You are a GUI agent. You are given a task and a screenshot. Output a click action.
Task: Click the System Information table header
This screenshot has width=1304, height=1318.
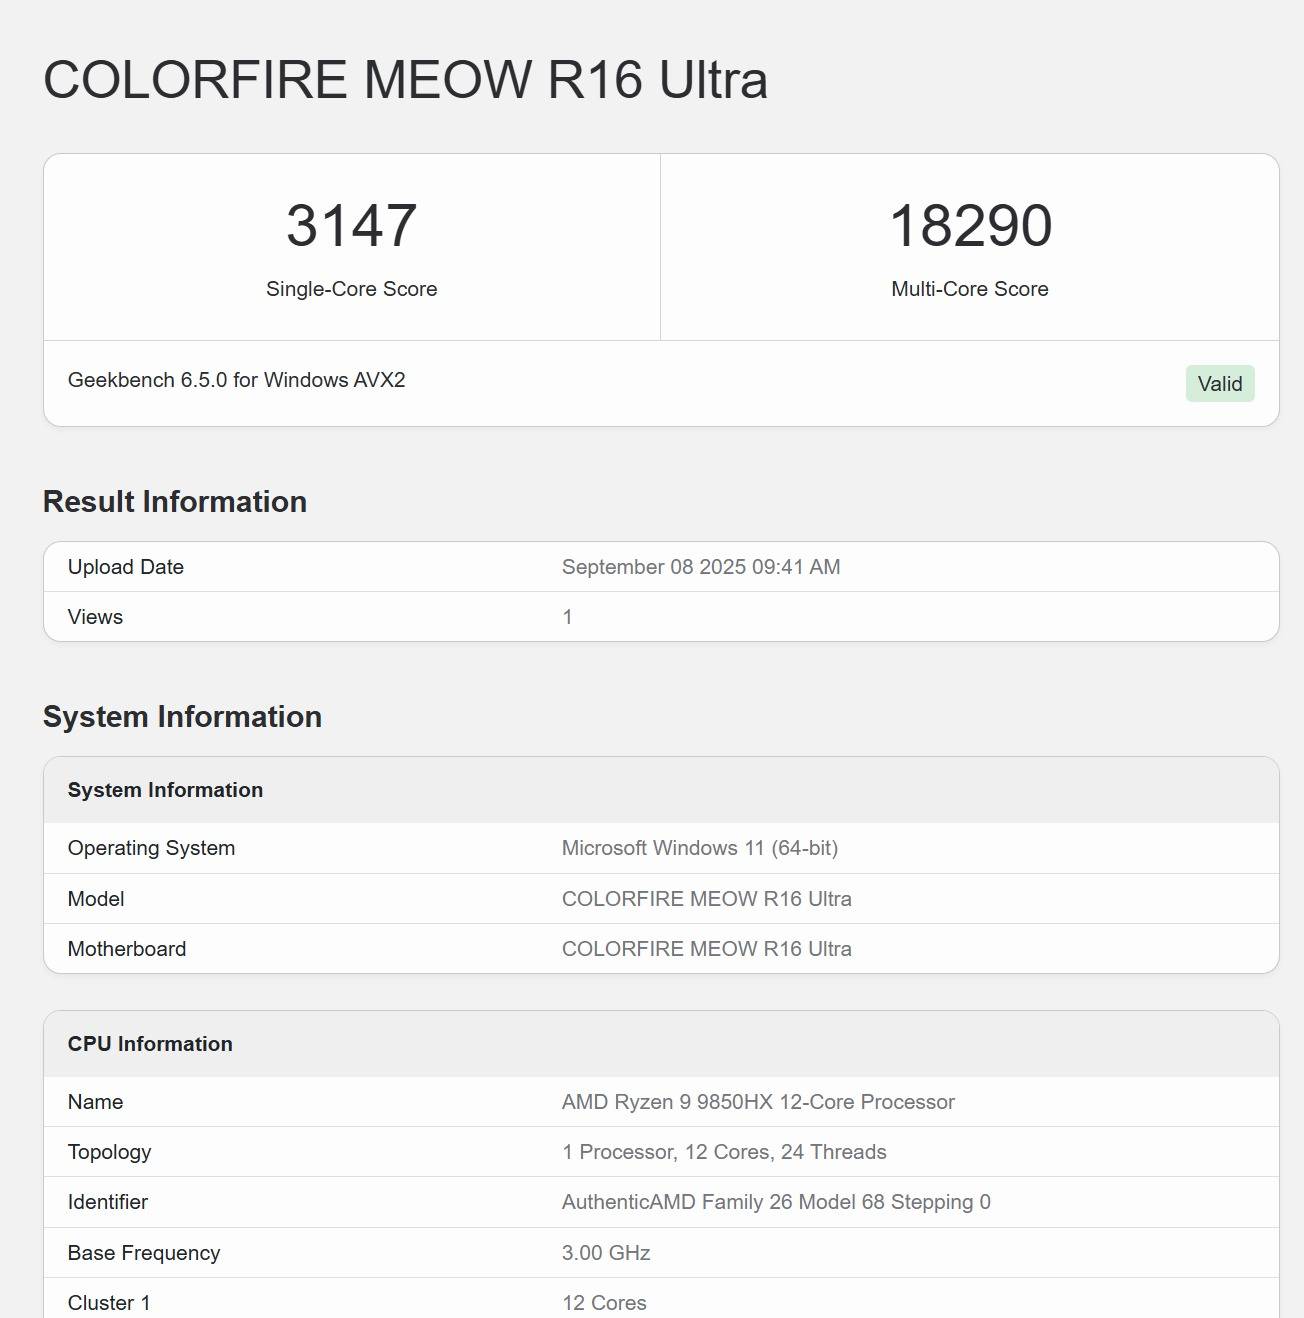coord(165,790)
